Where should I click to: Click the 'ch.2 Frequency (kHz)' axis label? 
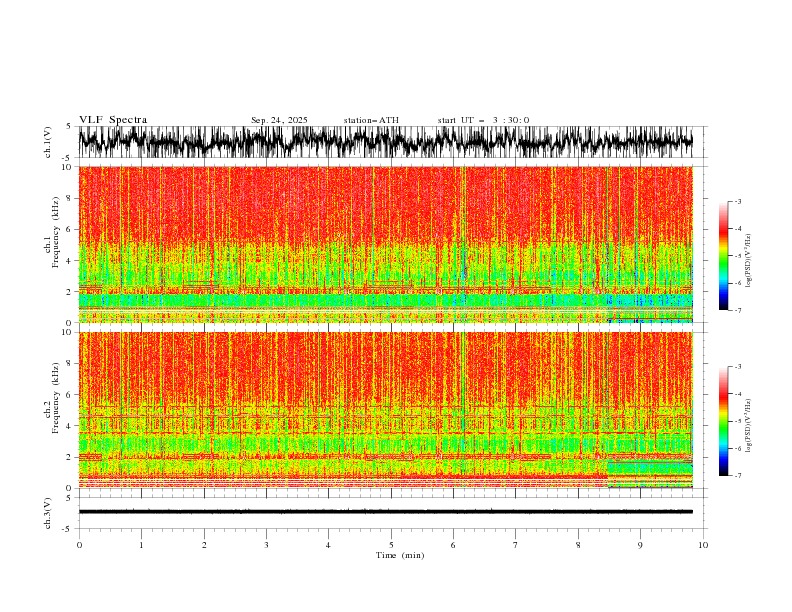(52, 398)
